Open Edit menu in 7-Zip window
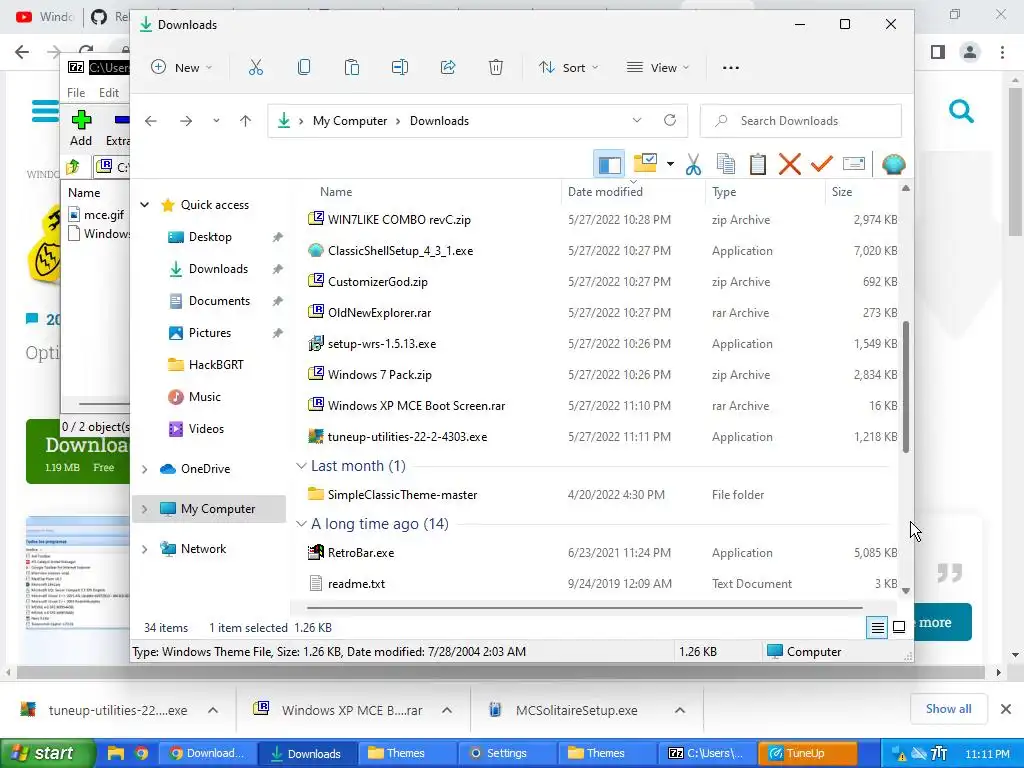The image size is (1024, 768). pyautogui.click(x=108, y=93)
